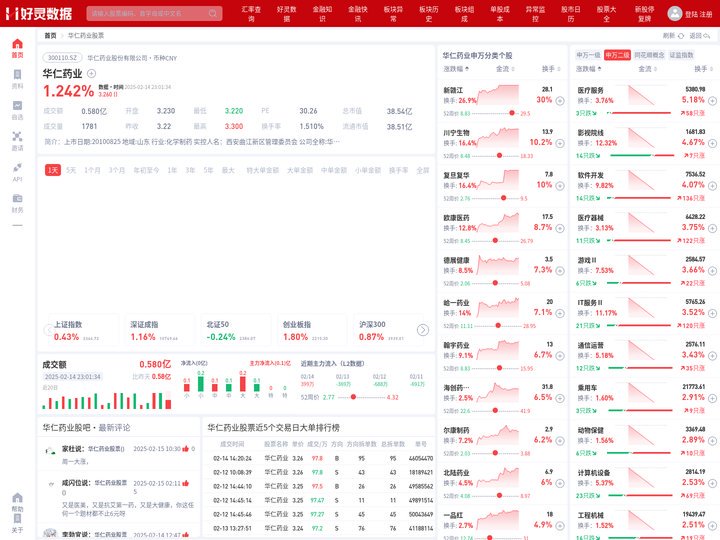Viewport: 720px width, 540px height.
Task: Open the 创业板指 index card
Action: click(x=313, y=330)
